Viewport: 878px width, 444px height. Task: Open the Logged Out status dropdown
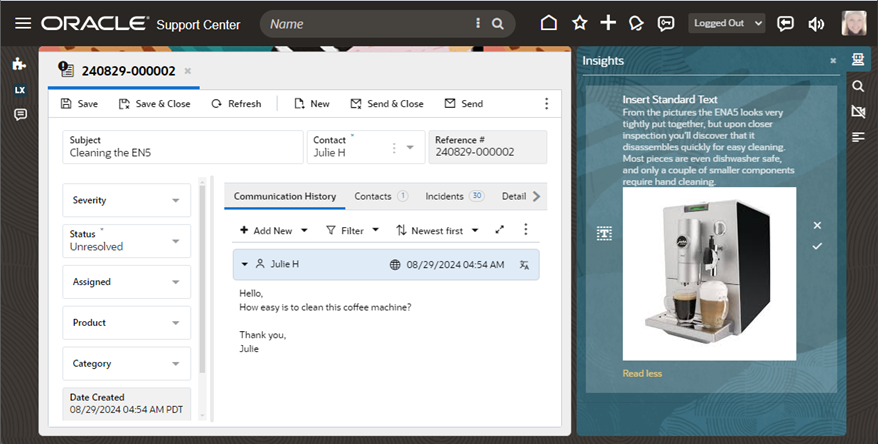[x=726, y=23]
